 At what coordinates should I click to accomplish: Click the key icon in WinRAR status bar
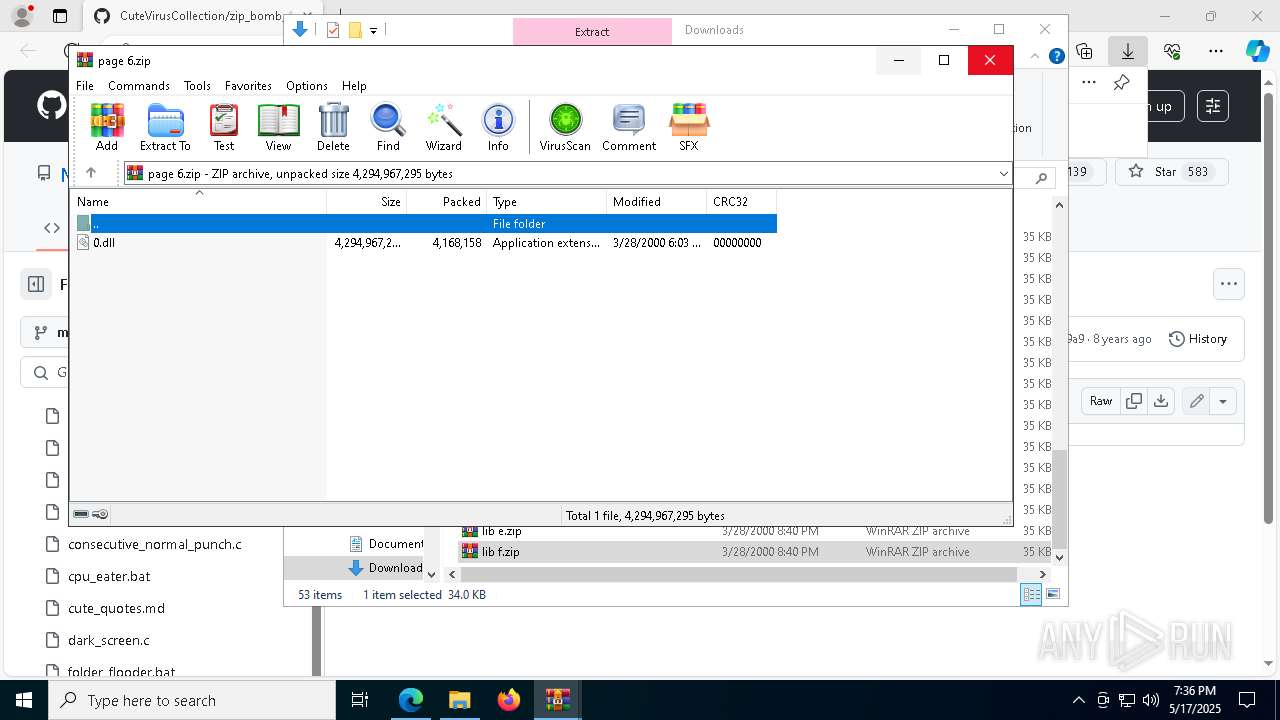(x=100, y=515)
